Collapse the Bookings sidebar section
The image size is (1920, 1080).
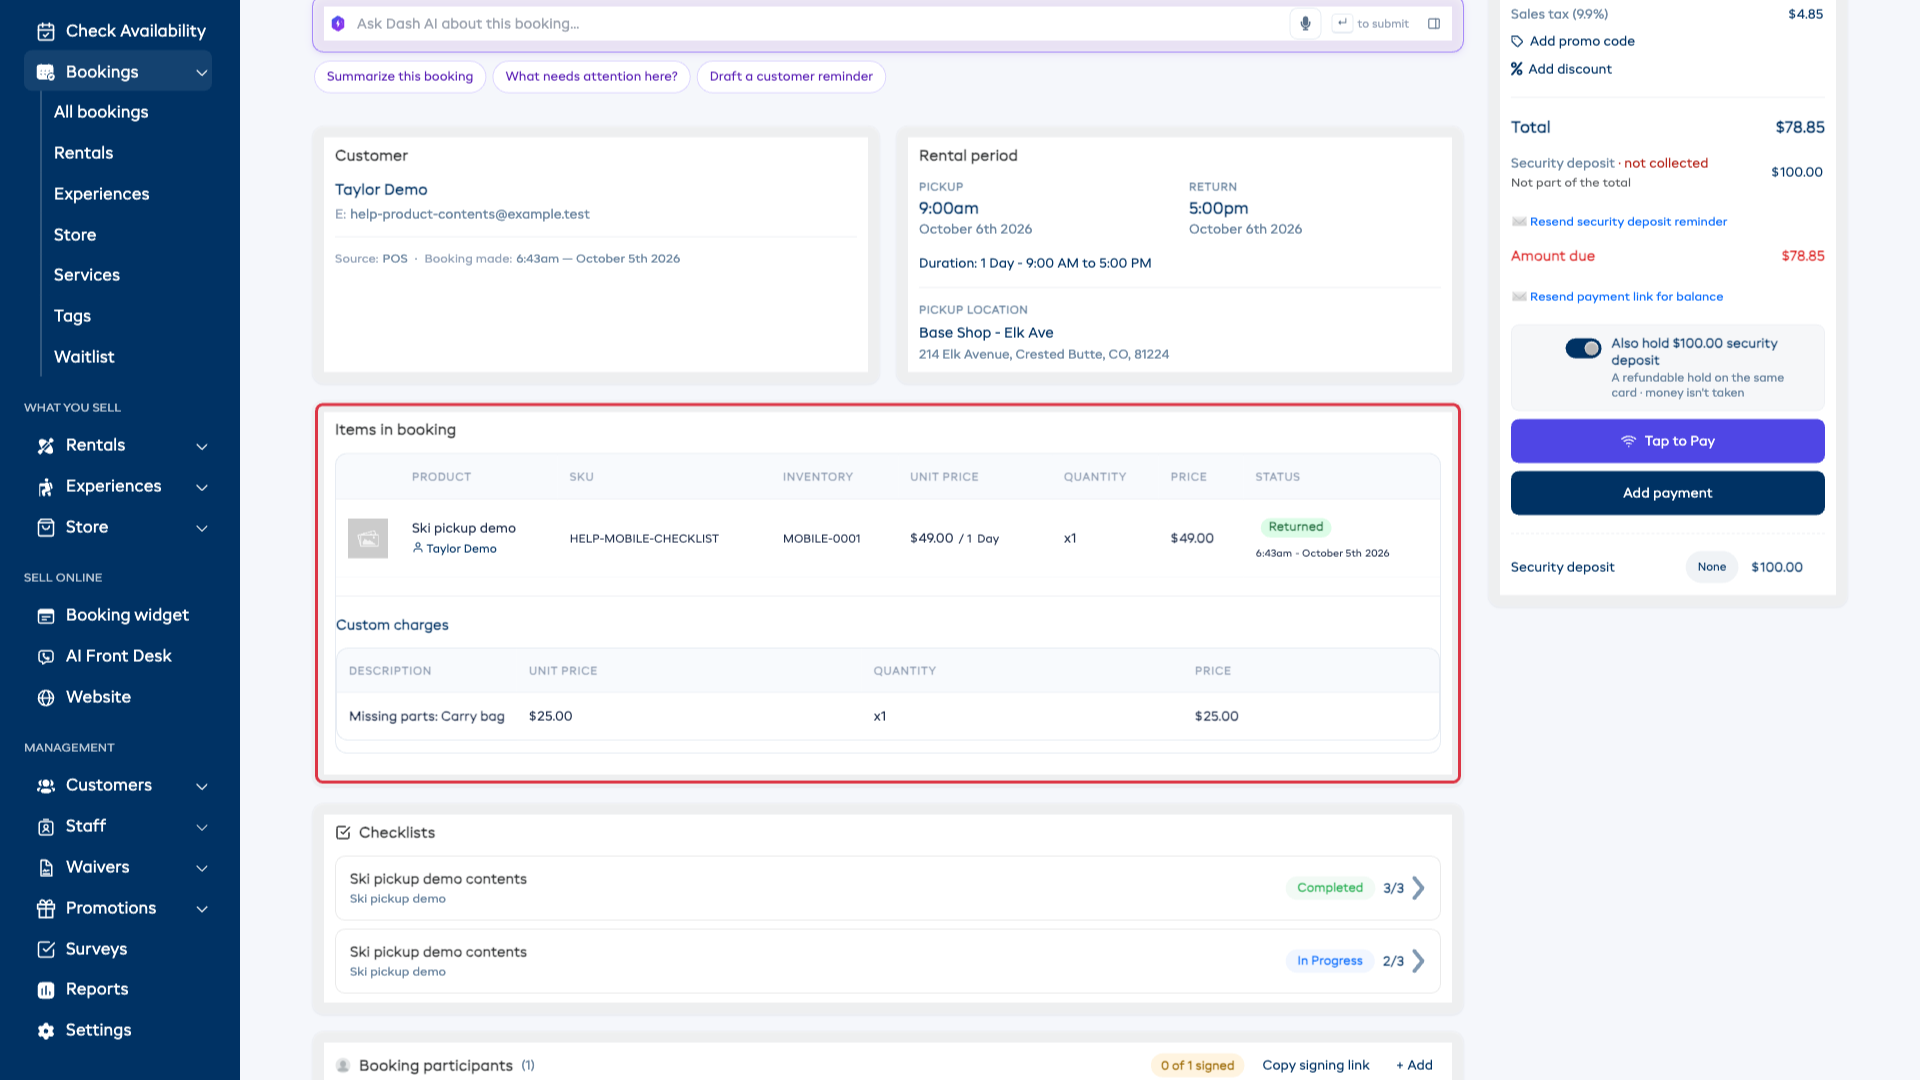[x=202, y=72]
